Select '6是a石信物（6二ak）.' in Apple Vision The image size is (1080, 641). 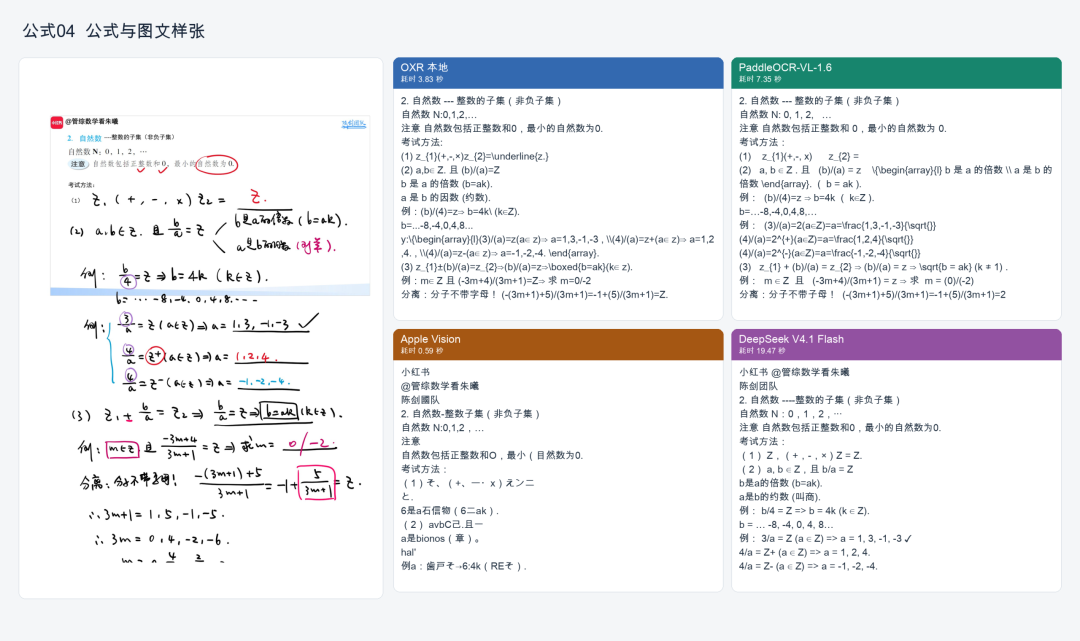click(x=450, y=511)
